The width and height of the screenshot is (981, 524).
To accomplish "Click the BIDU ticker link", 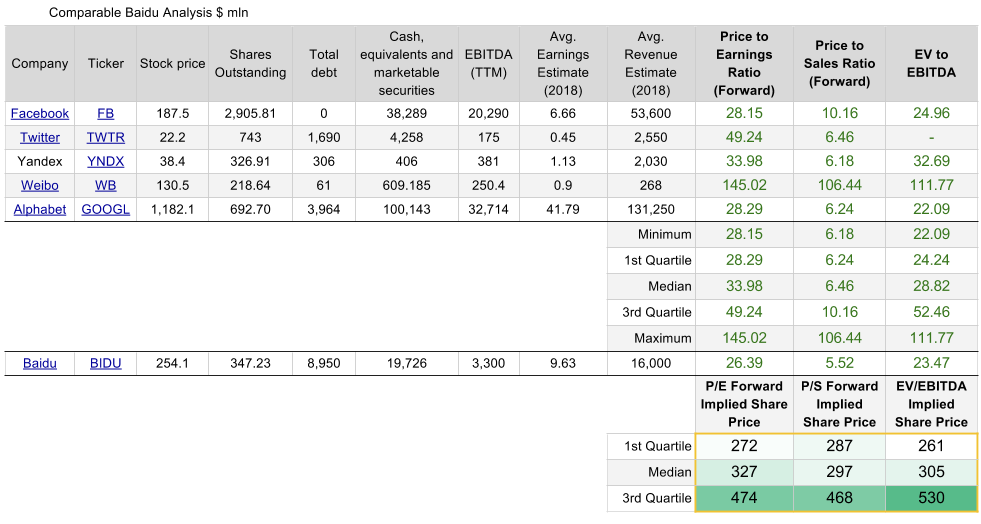I will pyautogui.click(x=105, y=363).
